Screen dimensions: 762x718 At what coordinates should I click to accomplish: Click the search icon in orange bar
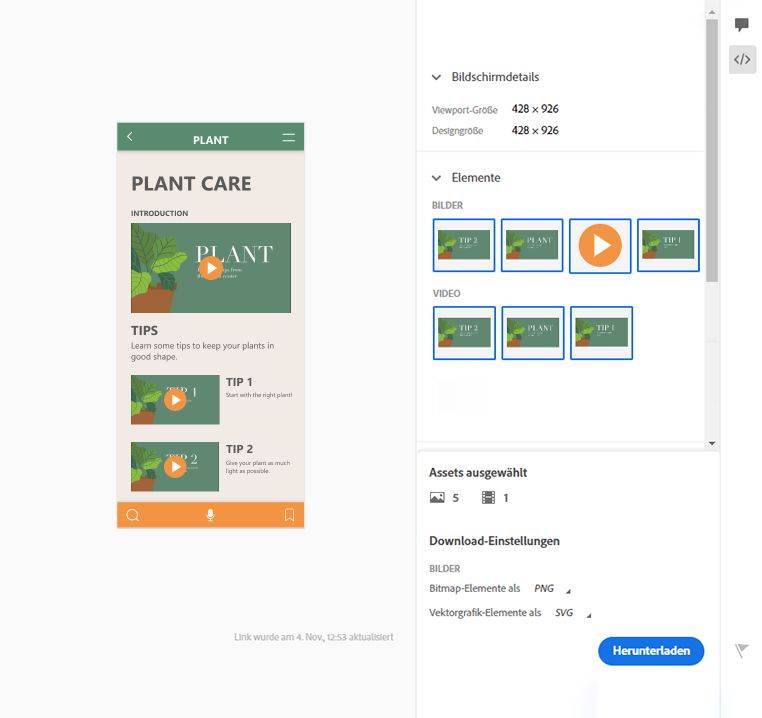tap(133, 515)
